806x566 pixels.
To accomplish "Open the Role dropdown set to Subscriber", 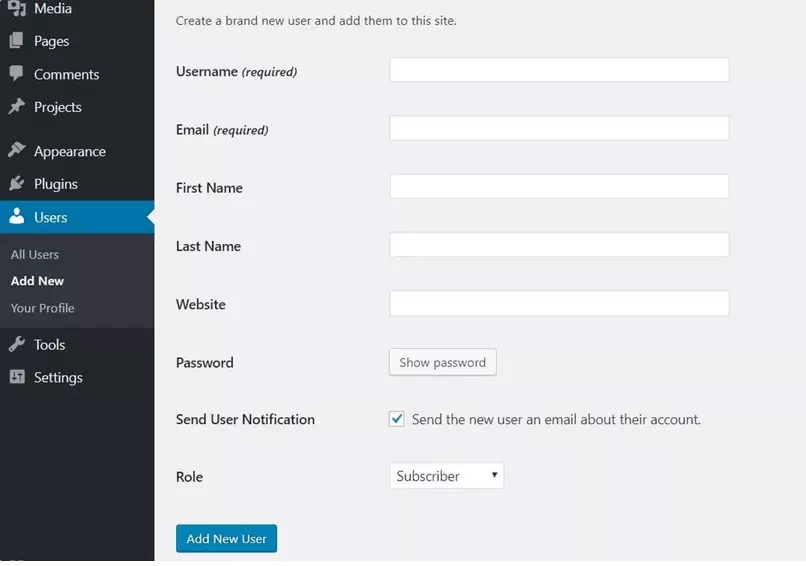I will point(446,476).
